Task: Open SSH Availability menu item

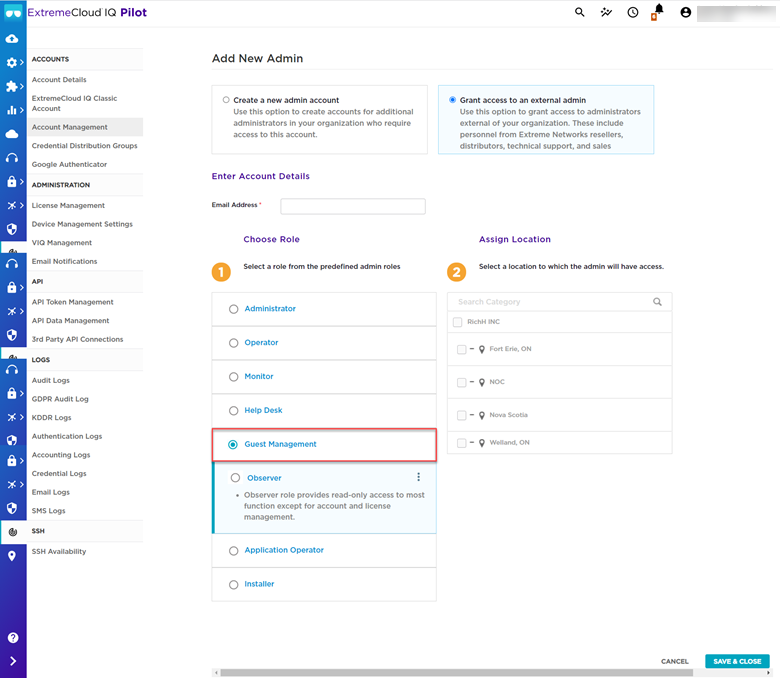Action: click(x=59, y=552)
